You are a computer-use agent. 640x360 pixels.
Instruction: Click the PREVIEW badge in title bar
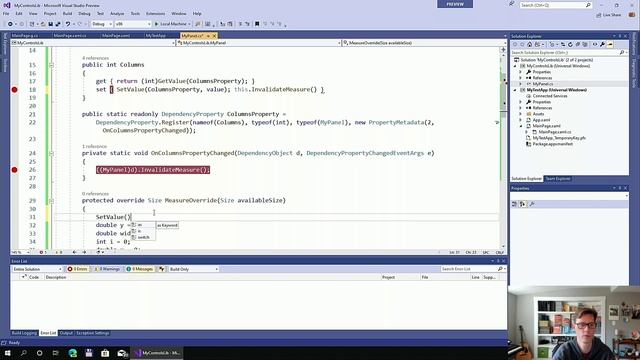click(455, 4)
